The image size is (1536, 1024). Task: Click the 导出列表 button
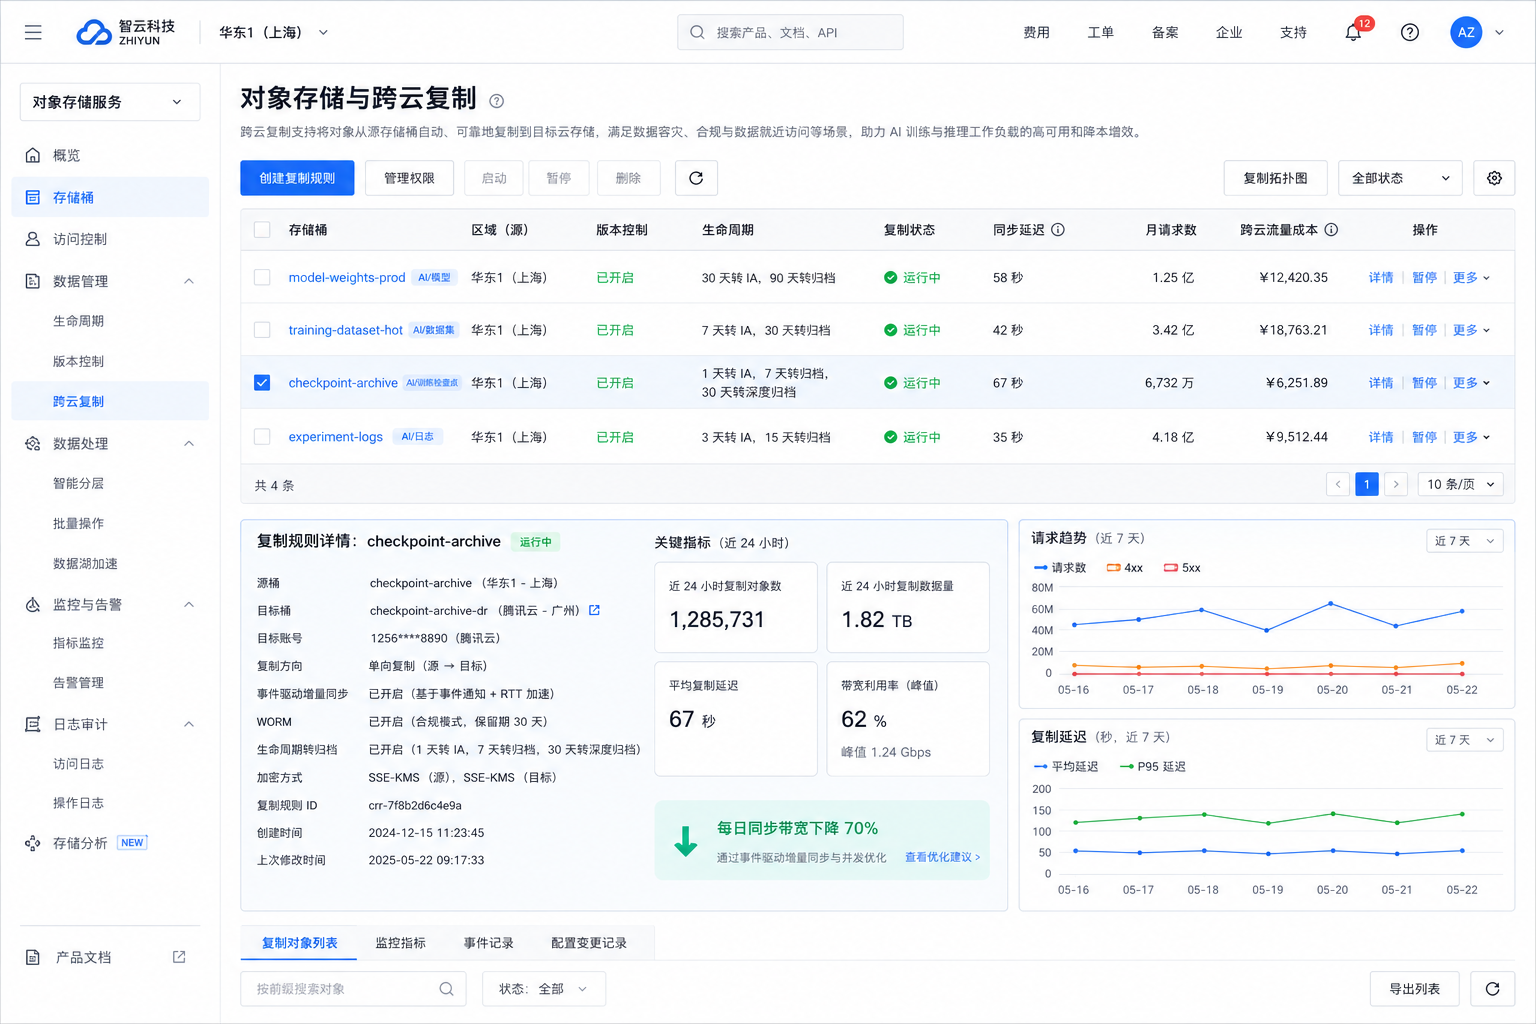click(1414, 989)
